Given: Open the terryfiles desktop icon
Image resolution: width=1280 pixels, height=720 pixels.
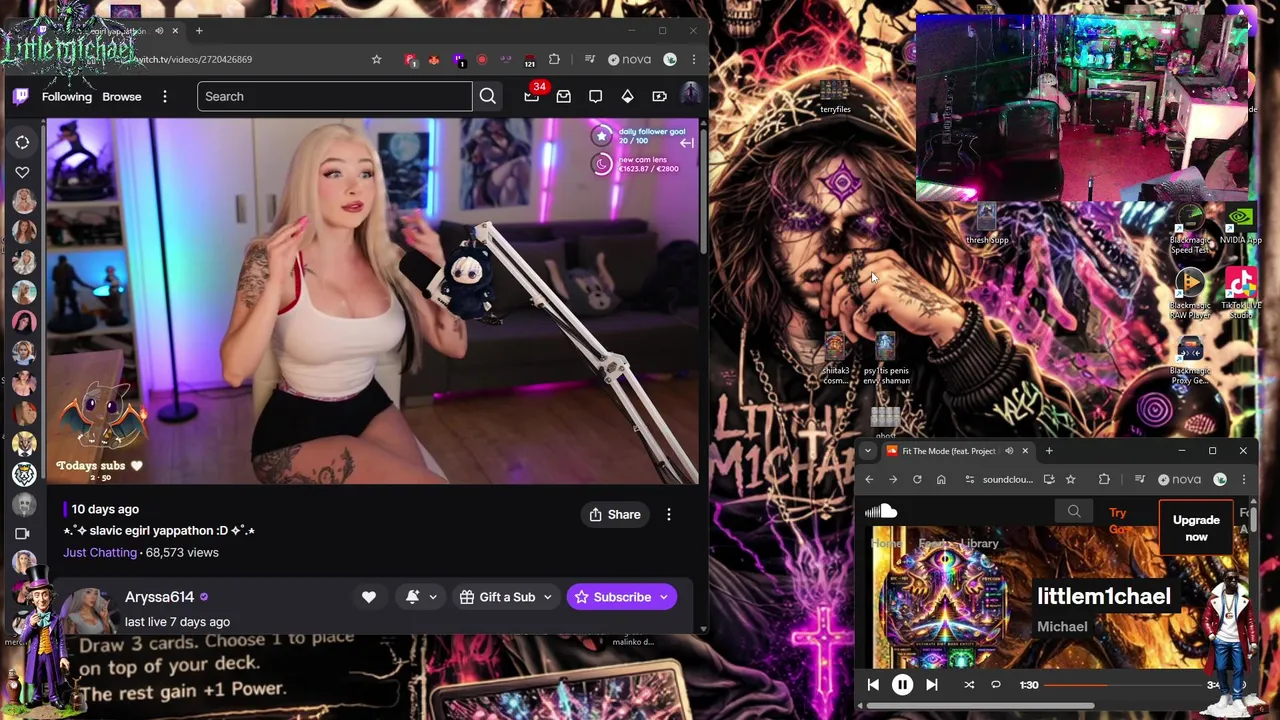Looking at the screenshot, I should click(x=835, y=97).
